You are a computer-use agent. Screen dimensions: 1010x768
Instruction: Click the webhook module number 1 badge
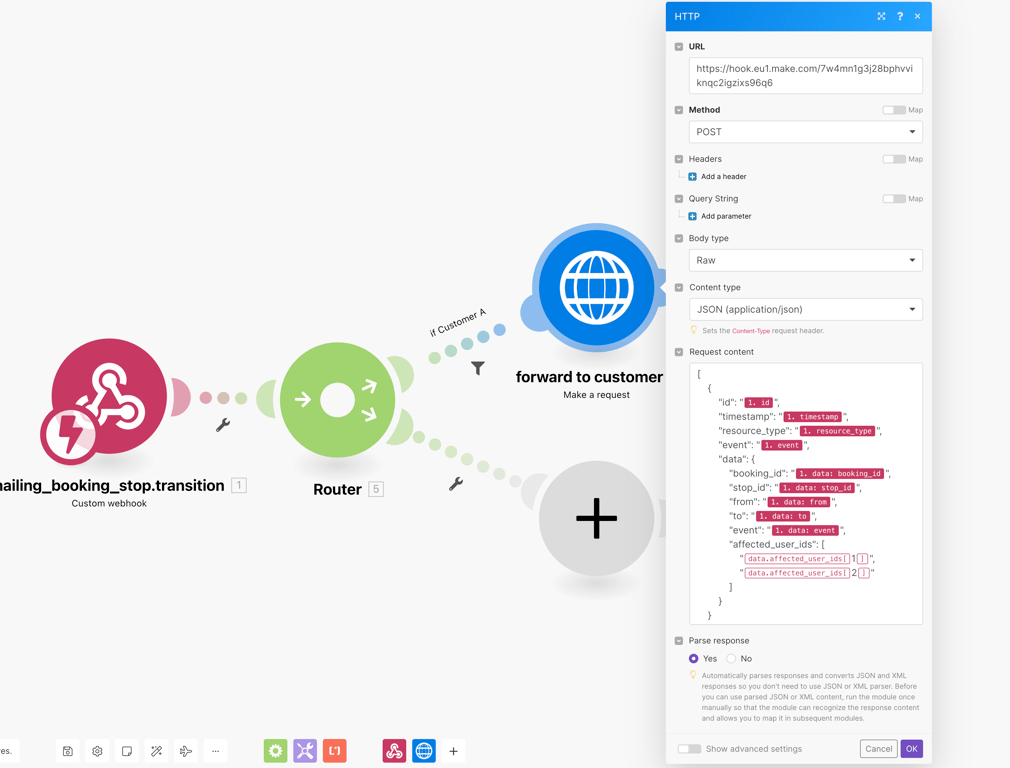click(x=239, y=485)
